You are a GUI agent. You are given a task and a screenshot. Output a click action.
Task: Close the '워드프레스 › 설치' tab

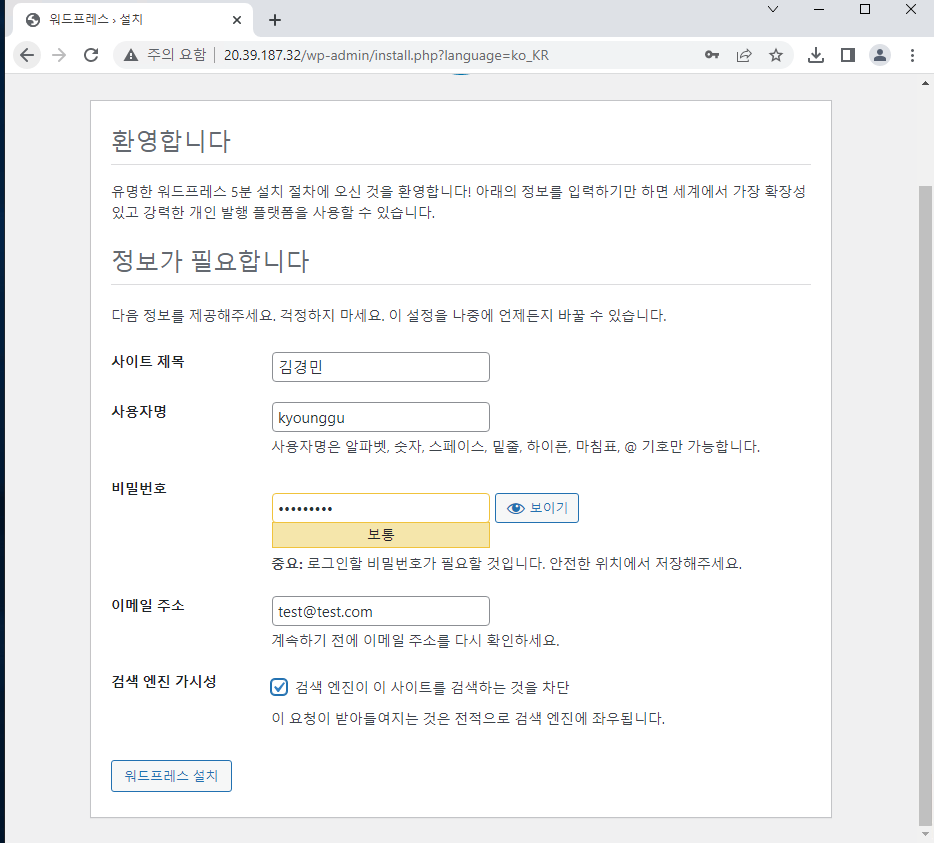[x=237, y=20]
